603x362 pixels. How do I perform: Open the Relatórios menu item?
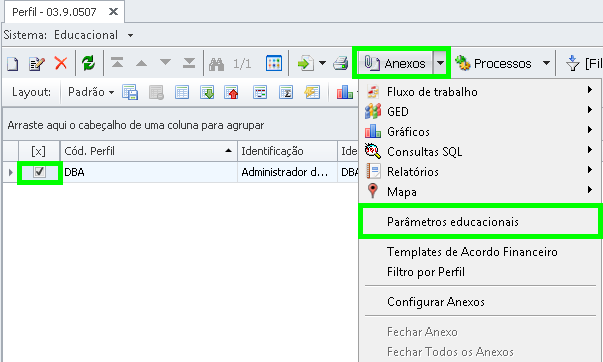point(480,172)
